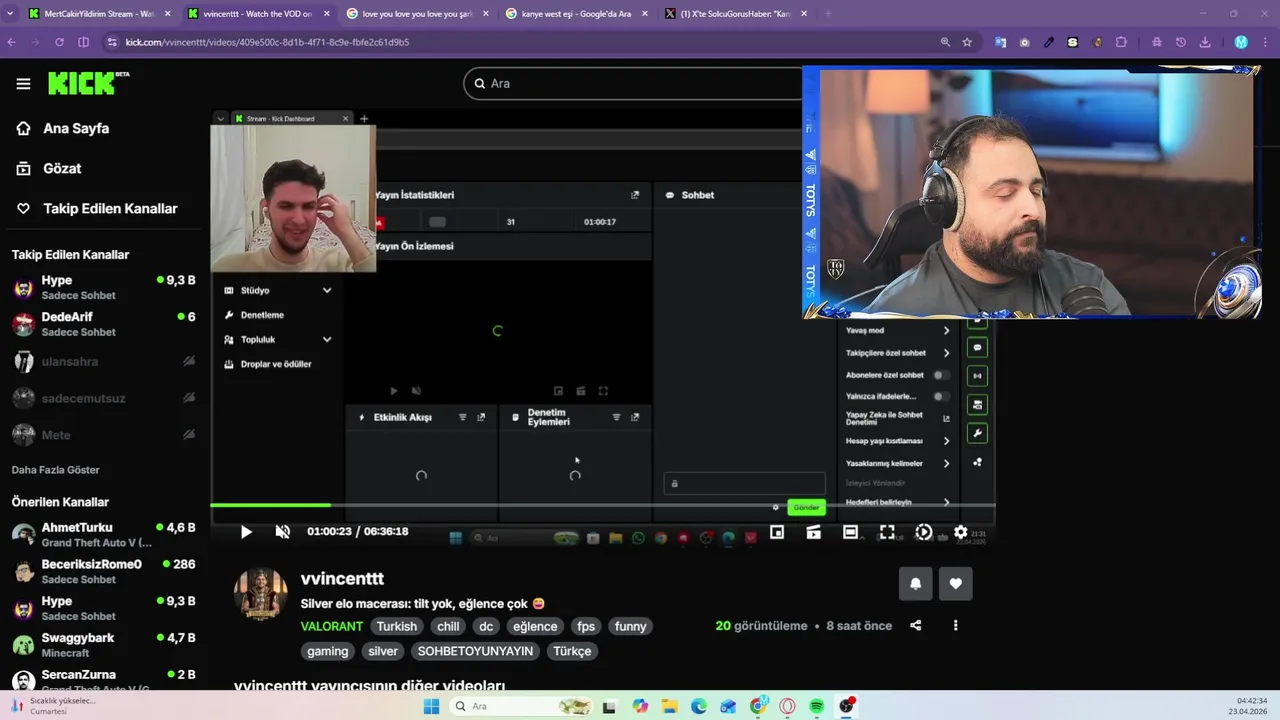Open sadecemutsuz offline channel
The height and width of the screenshot is (720, 1280).
[104, 398]
